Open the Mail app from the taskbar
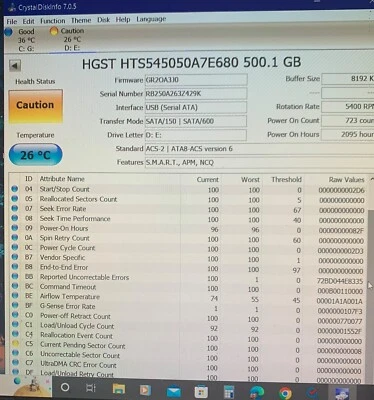Screen dimensions: 374x400 (174, 391)
